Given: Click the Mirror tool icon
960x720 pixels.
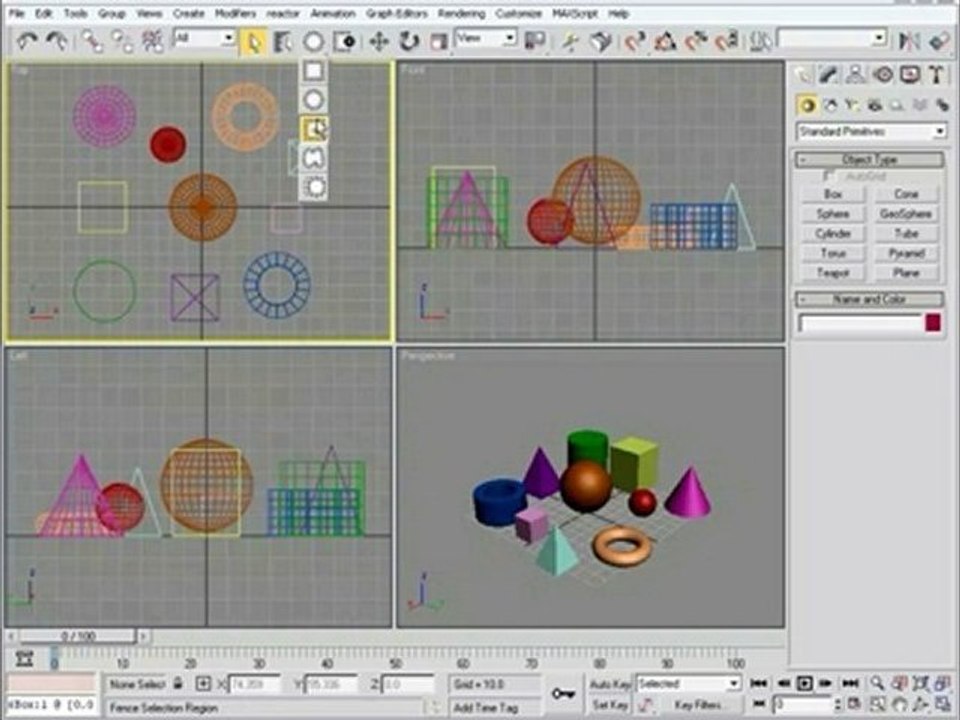Looking at the screenshot, I should pos(909,40).
